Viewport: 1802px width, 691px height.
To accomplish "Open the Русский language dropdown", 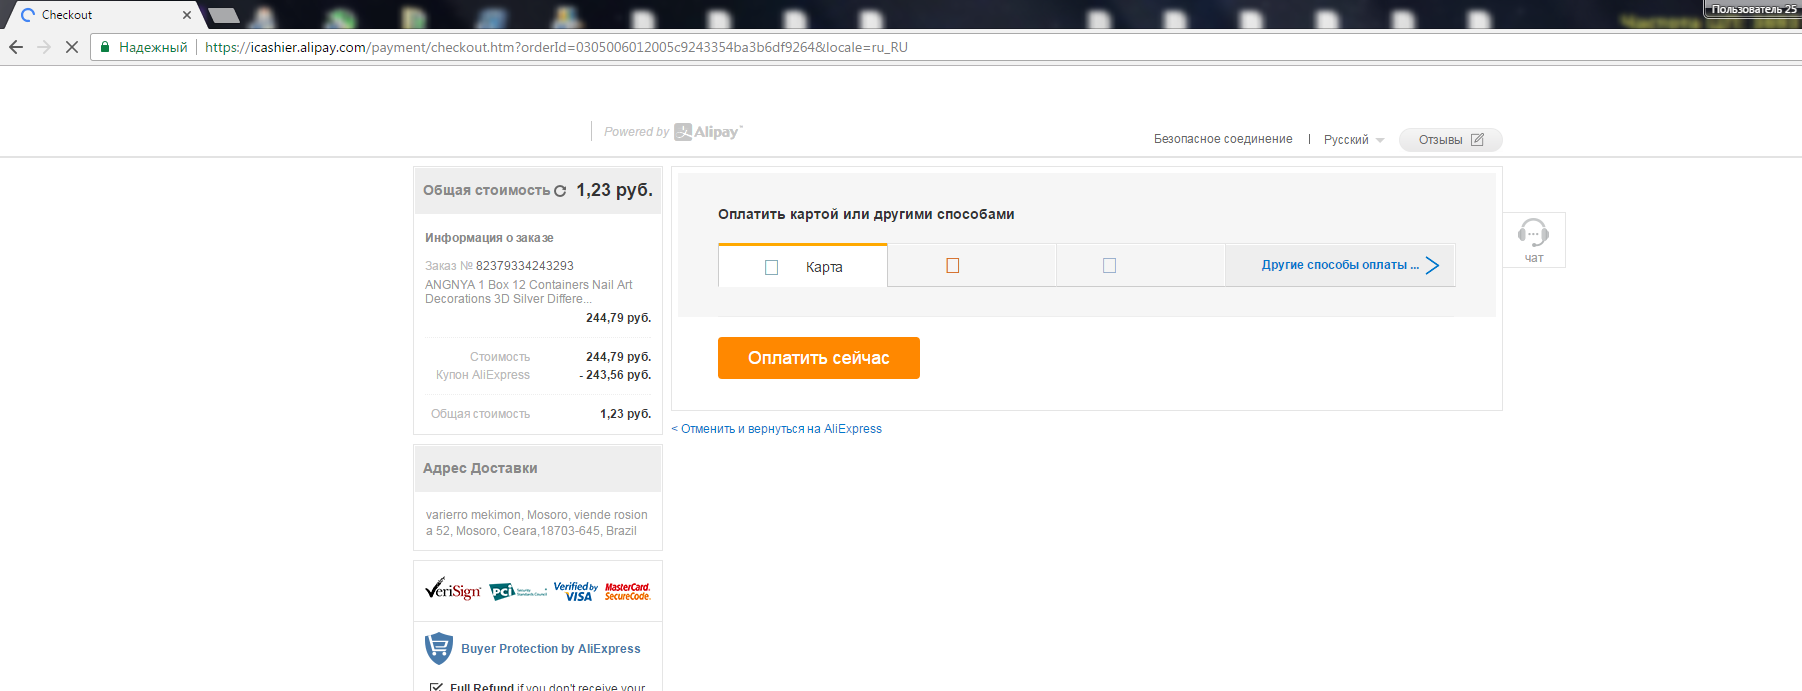I will pyautogui.click(x=1354, y=140).
